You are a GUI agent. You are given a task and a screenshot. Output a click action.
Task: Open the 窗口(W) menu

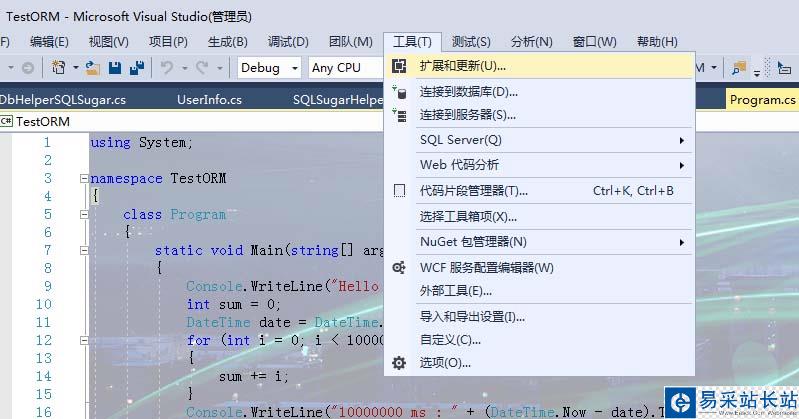tap(595, 41)
